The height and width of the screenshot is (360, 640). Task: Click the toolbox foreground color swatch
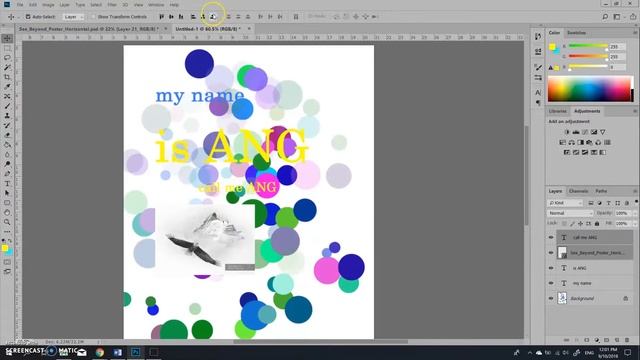pyautogui.click(x=4, y=248)
